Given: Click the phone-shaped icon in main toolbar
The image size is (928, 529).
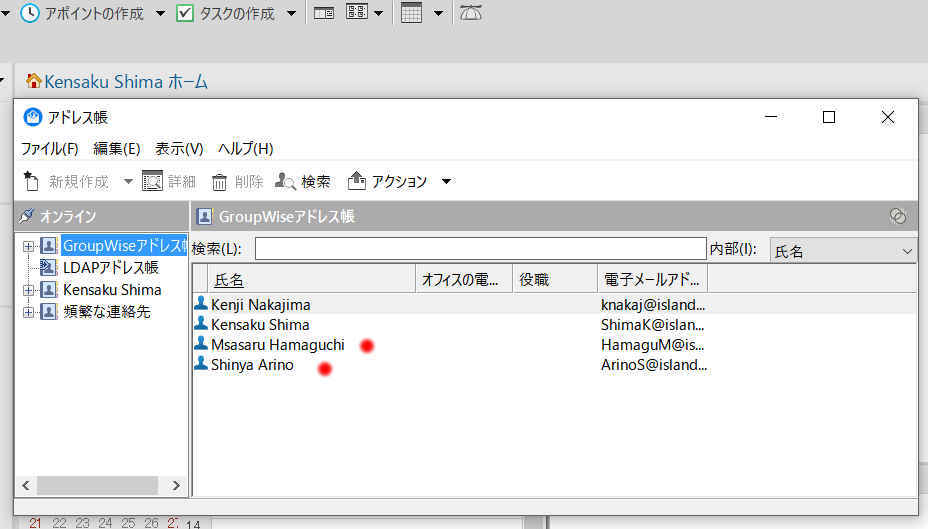Looking at the screenshot, I should point(471,12).
